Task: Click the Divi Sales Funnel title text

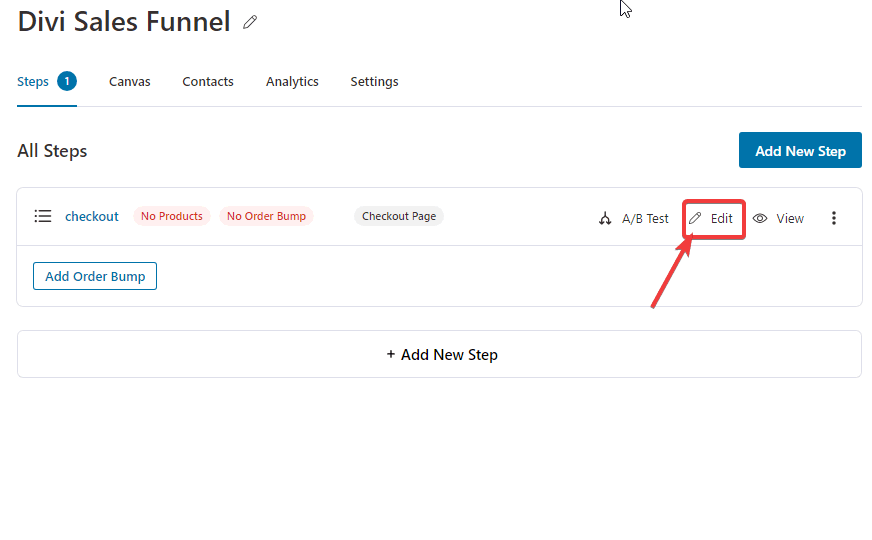Action: tap(124, 22)
